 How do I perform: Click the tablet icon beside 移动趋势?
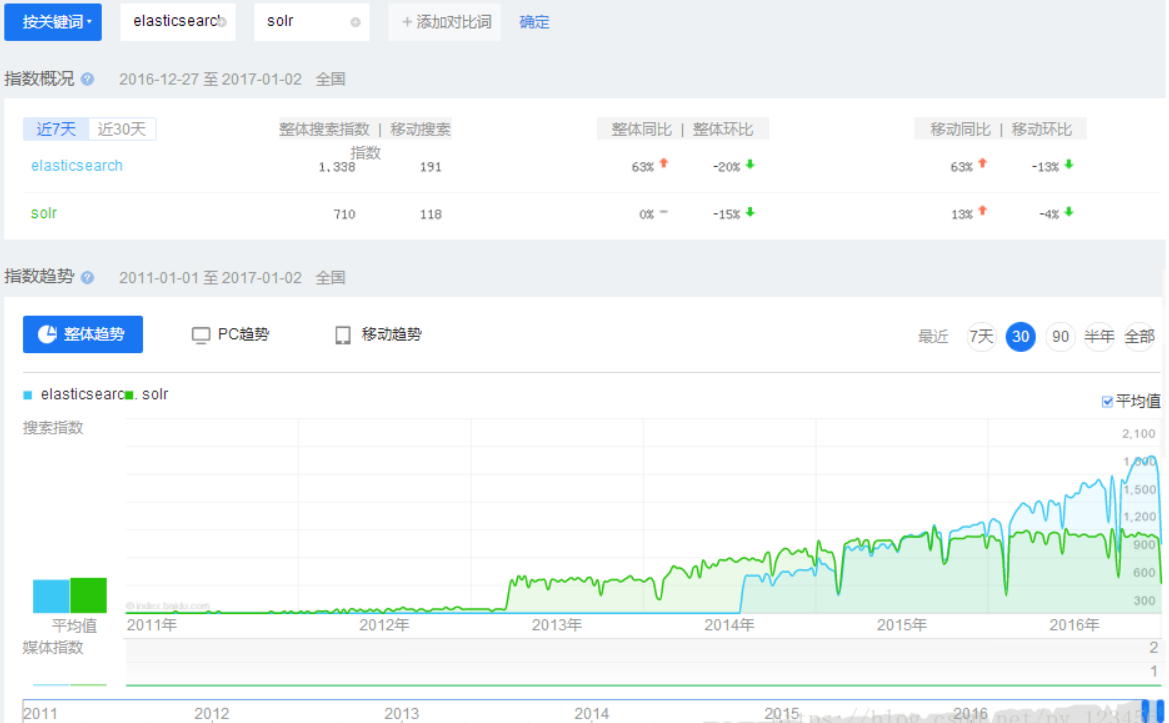(343, 335)
